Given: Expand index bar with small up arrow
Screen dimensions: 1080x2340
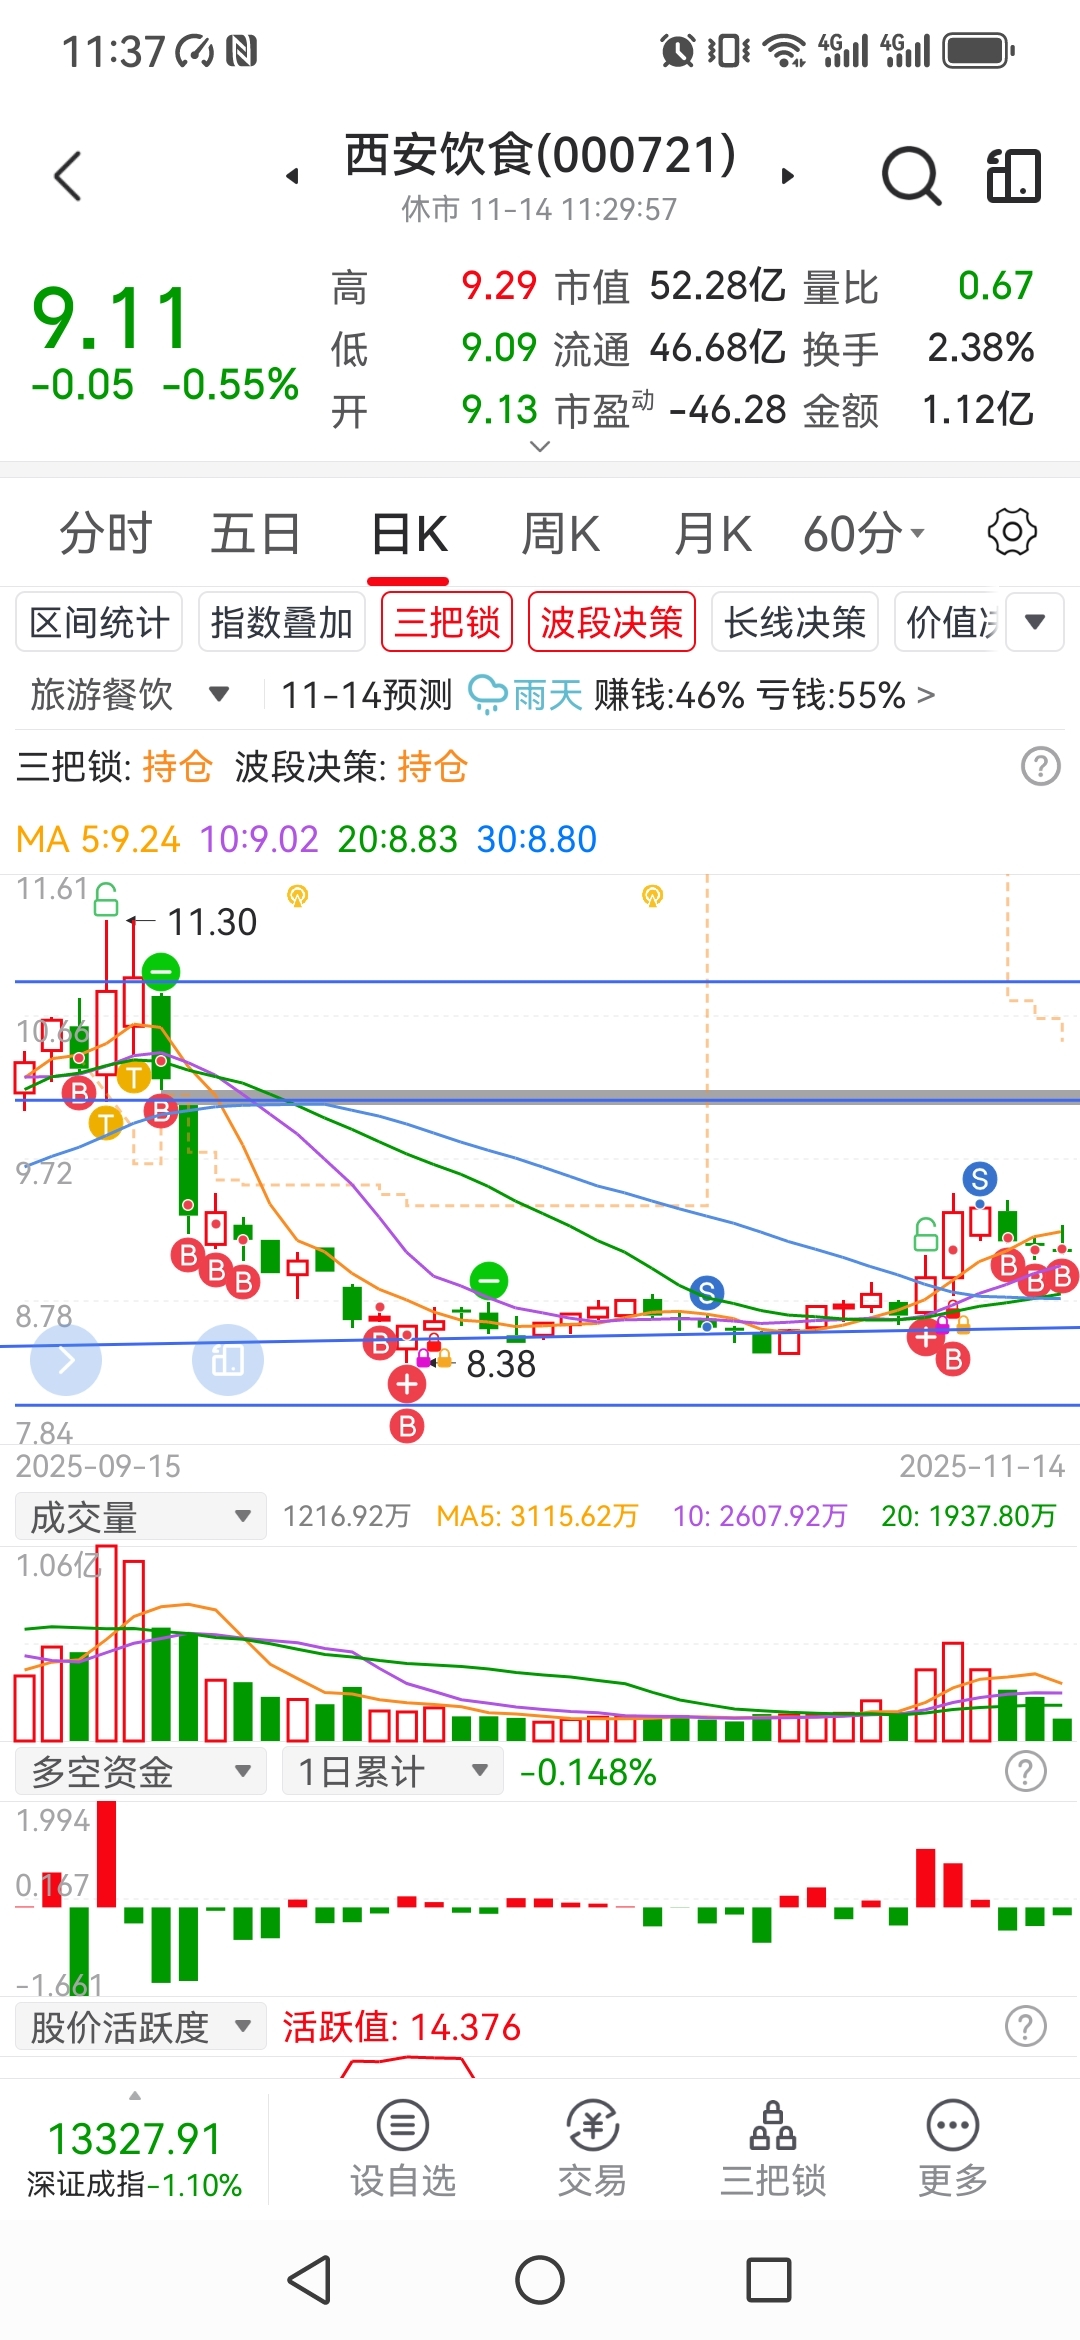Looking at the screenshot, I should pyautogui.click(x=135, y=2095).
